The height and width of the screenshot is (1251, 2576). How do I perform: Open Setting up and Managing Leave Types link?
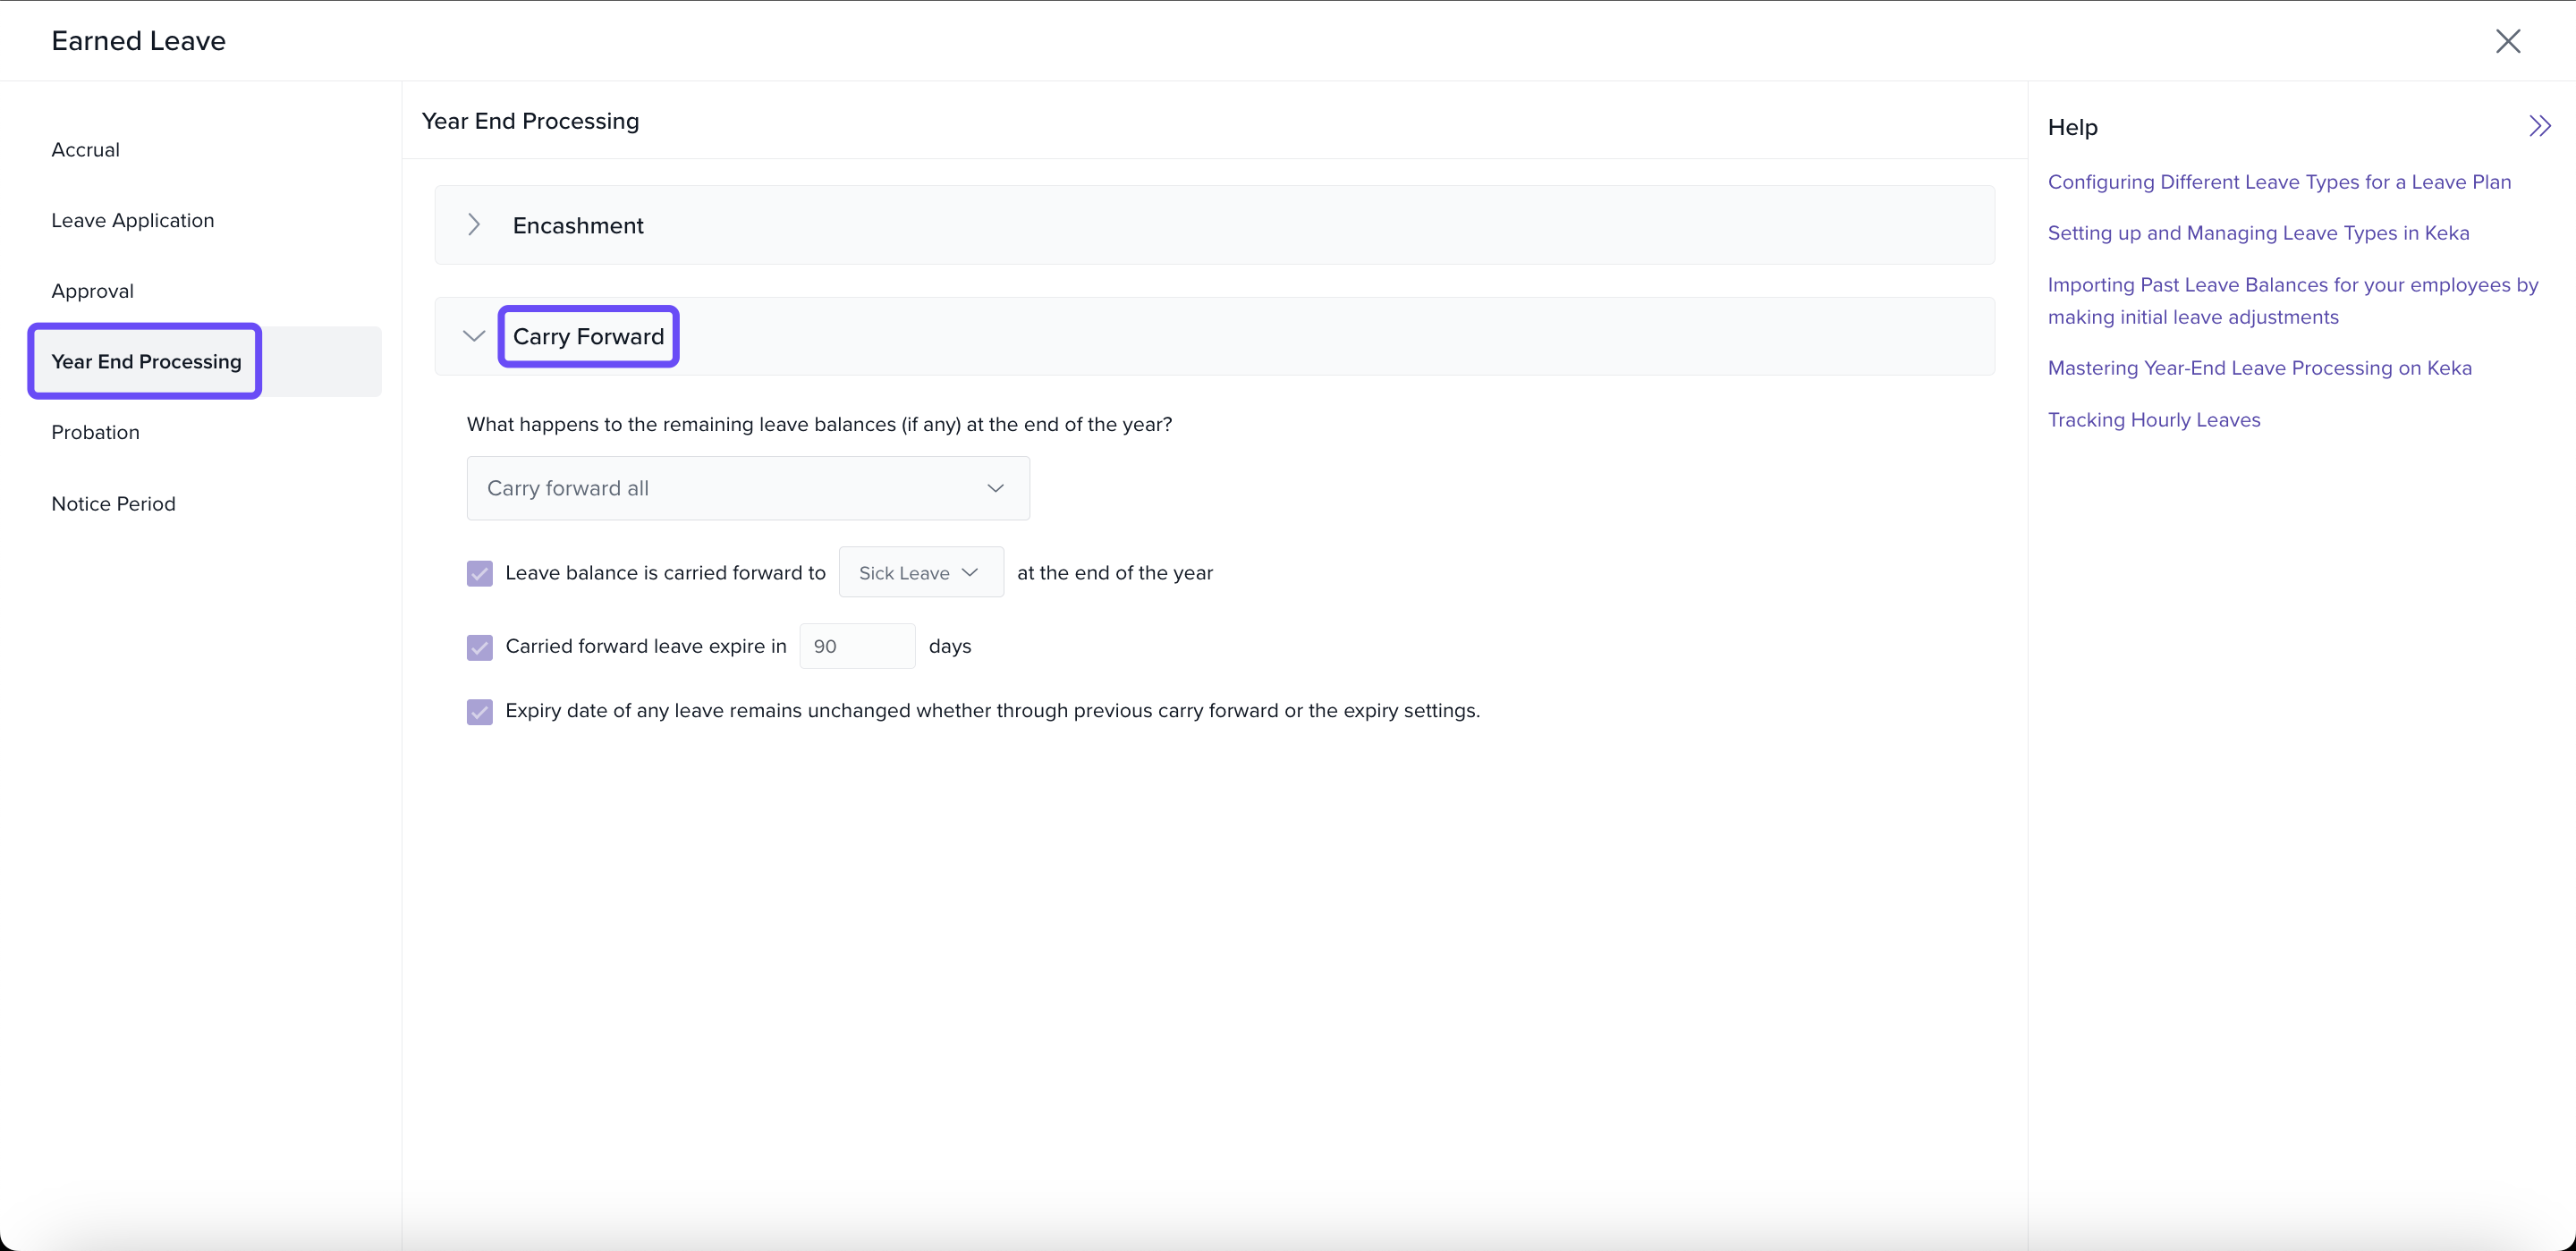pos(2258,233)
